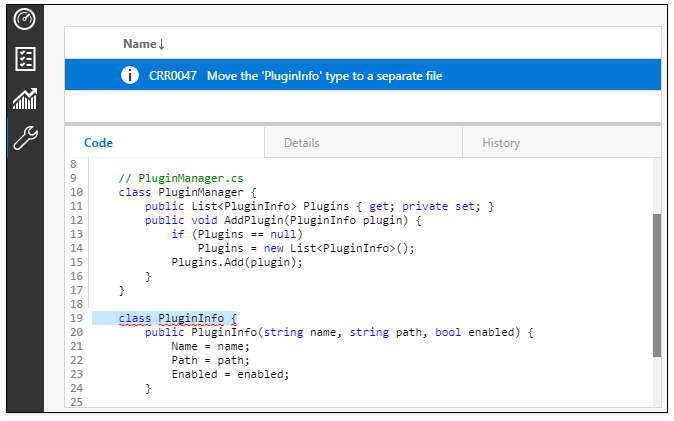Open the checklist icon in sidebar
The height and width of the screenshot is (421, 674).
coord(25,58)
